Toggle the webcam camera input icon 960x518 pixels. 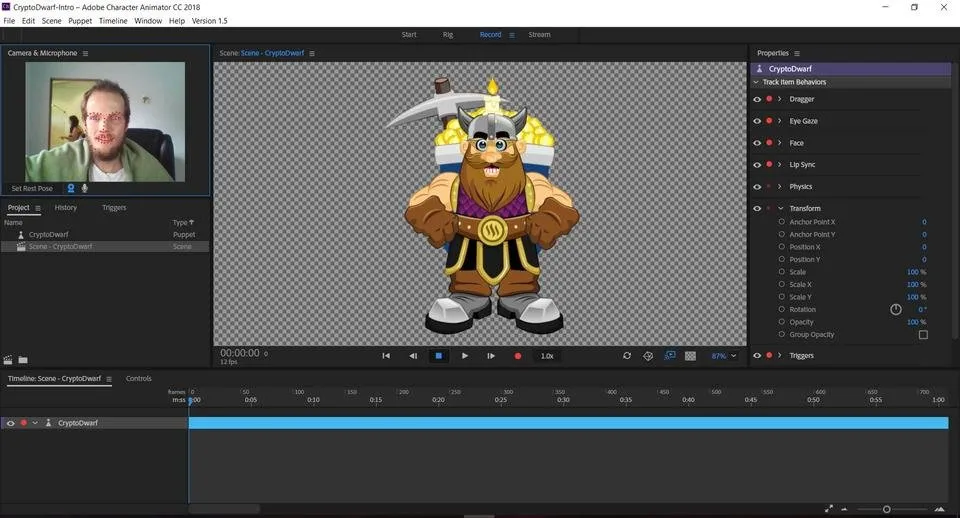click(71, 189)
